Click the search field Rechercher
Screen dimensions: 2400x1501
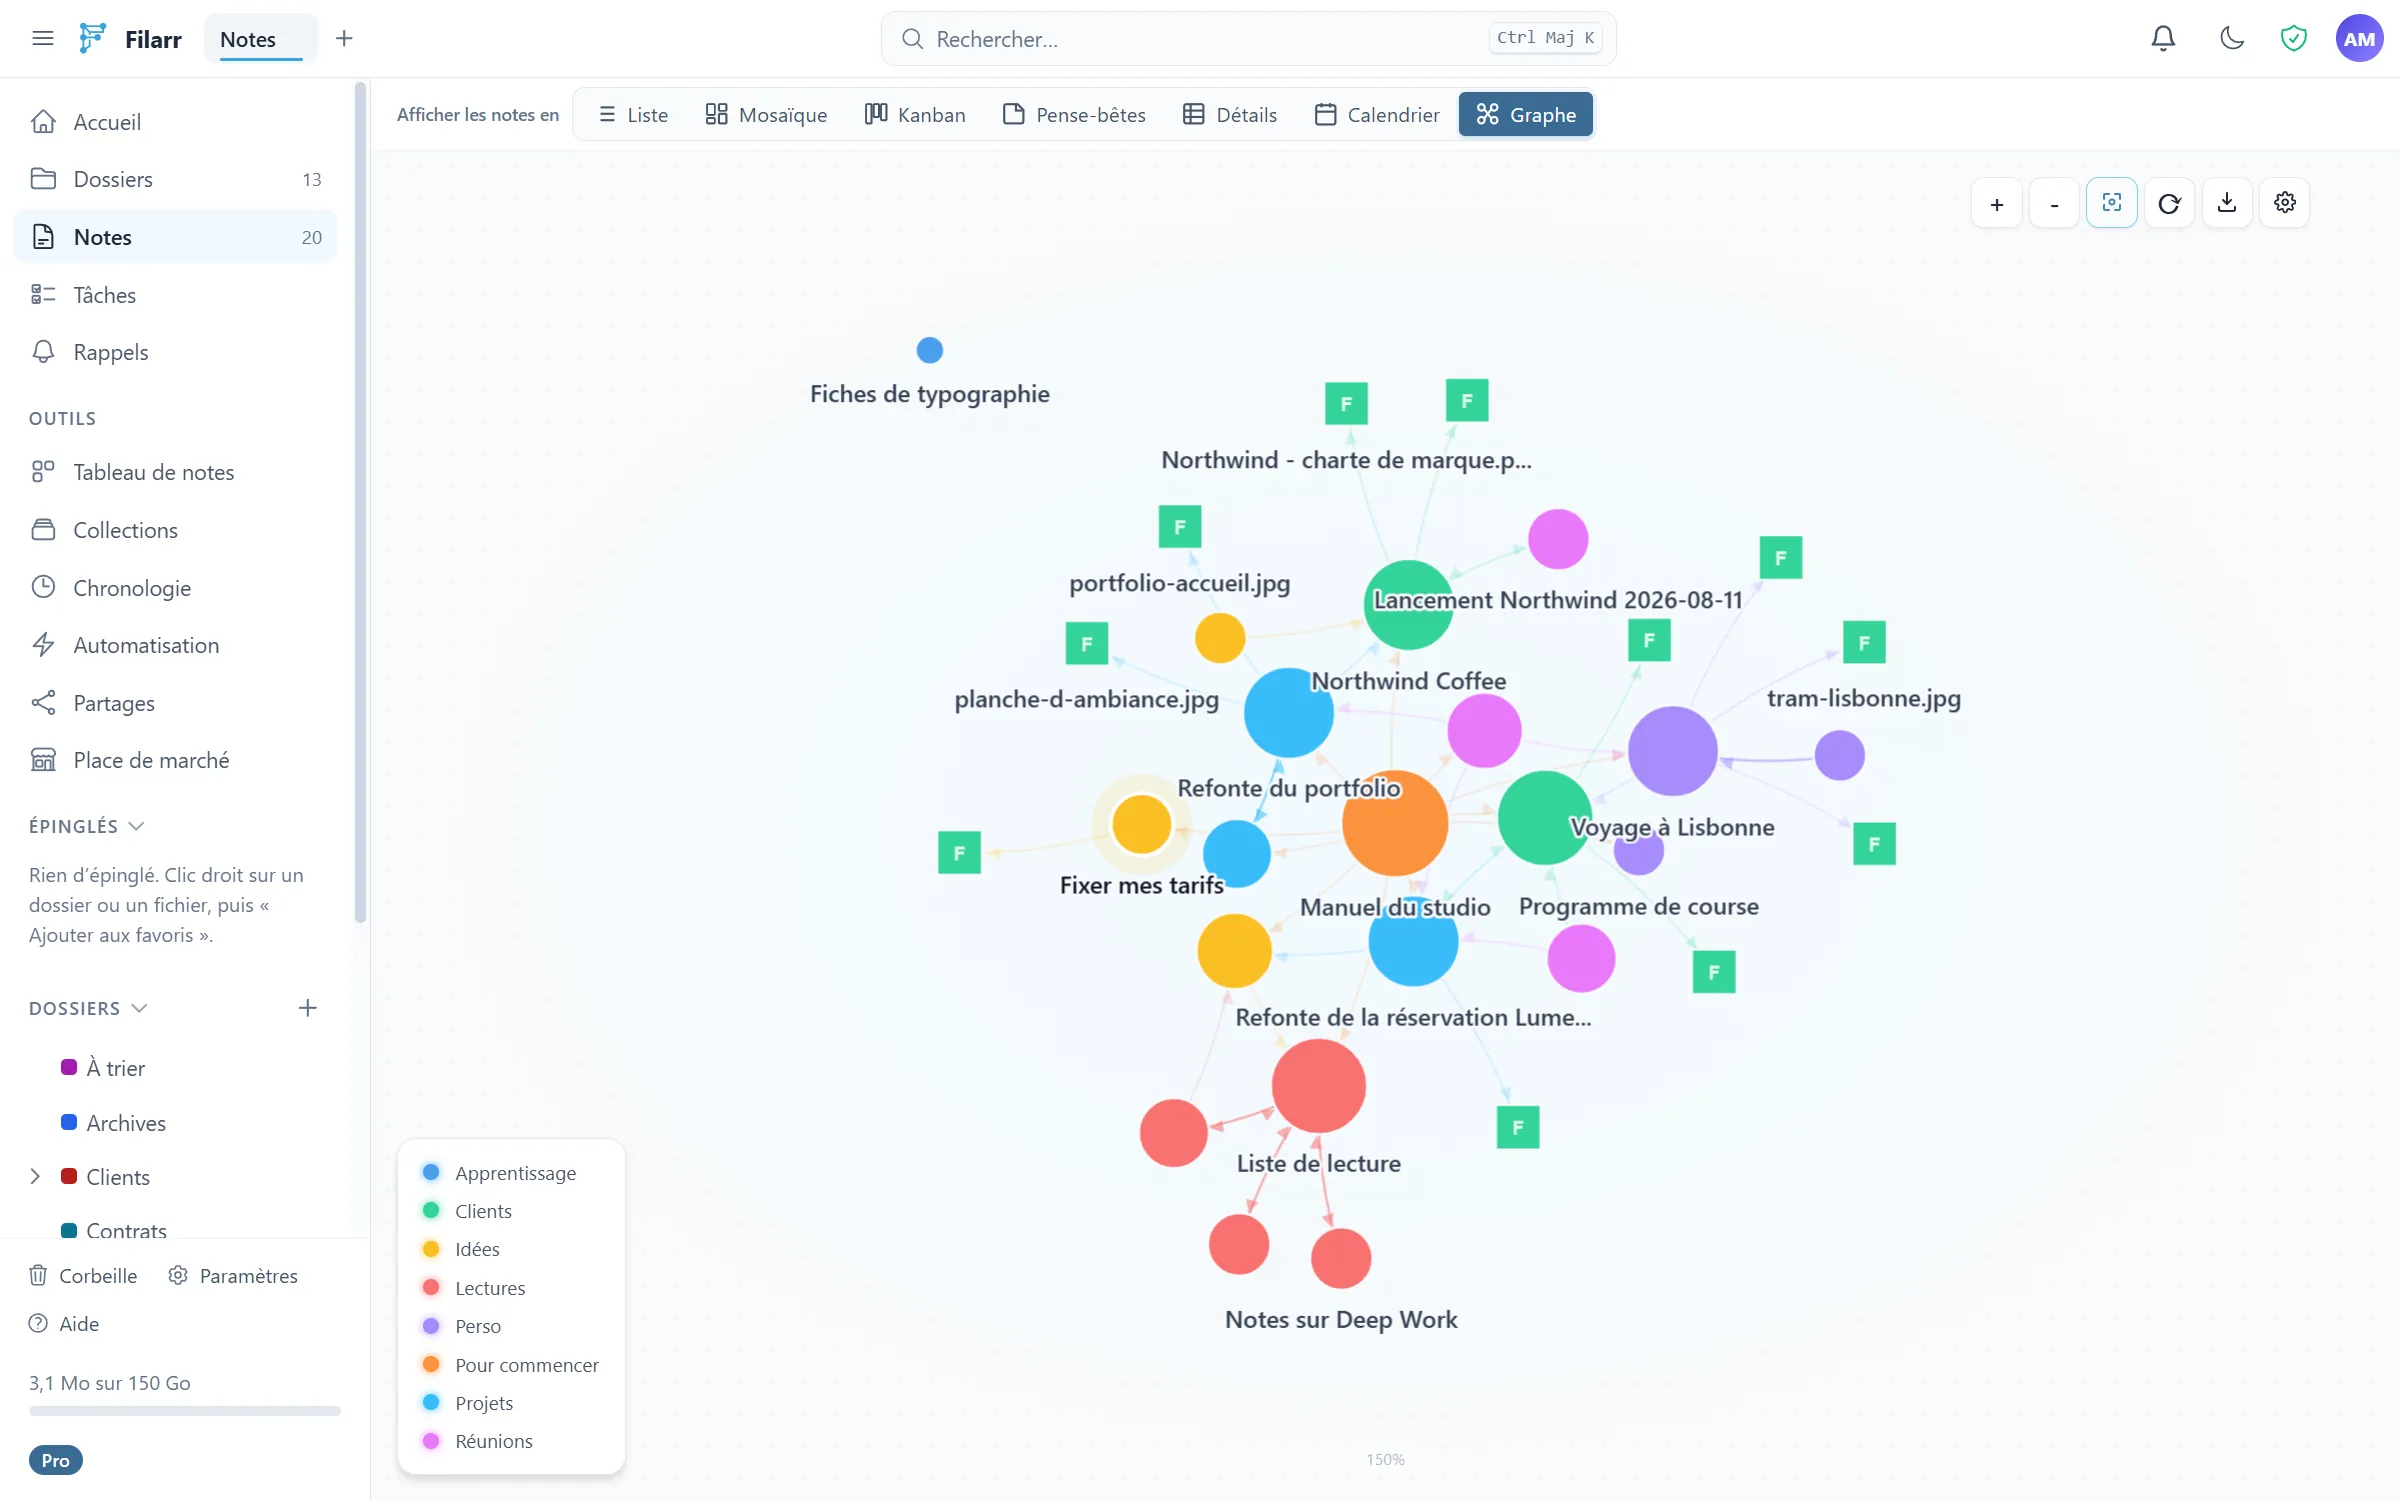click(1248, 38)
